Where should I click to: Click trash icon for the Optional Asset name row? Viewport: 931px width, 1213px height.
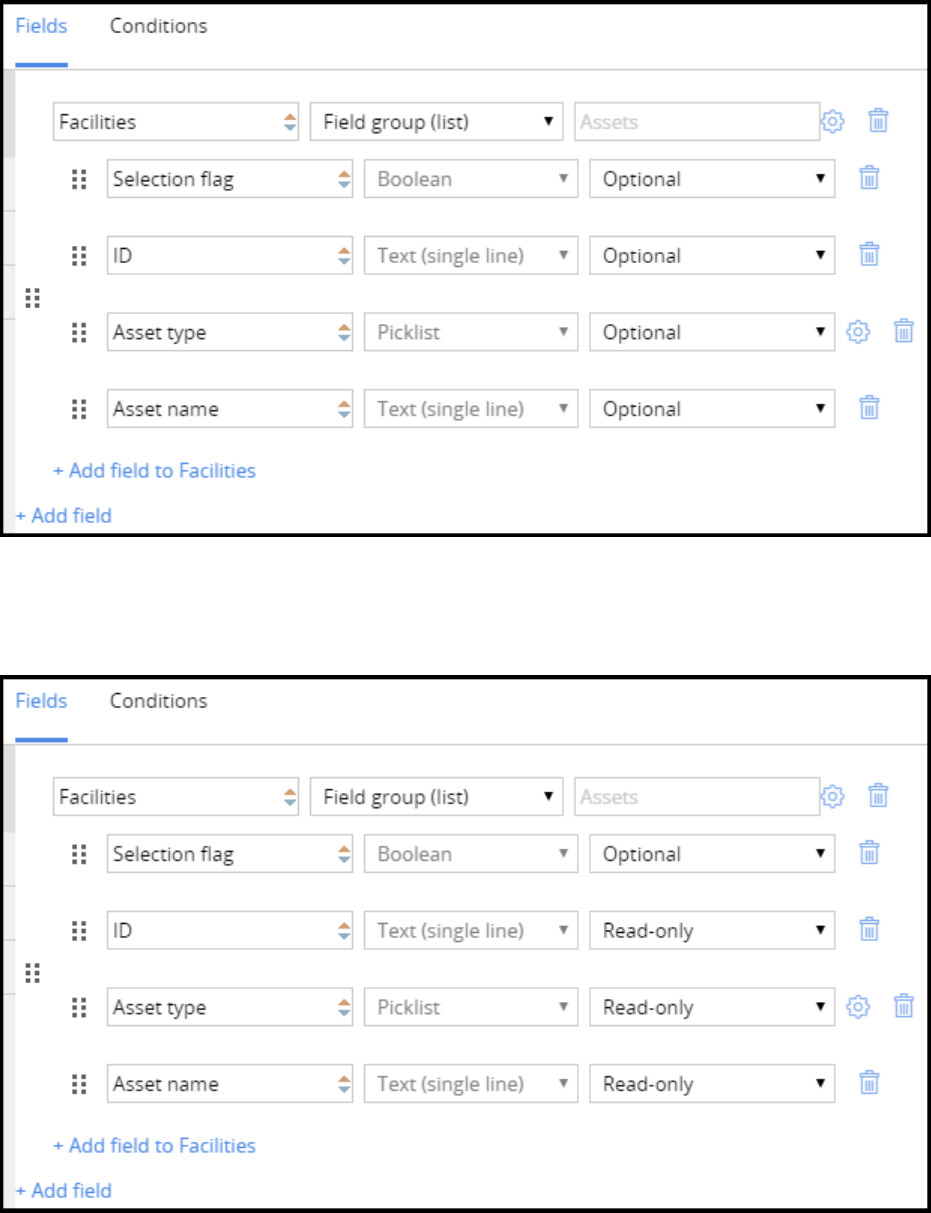tap(869, 408)
